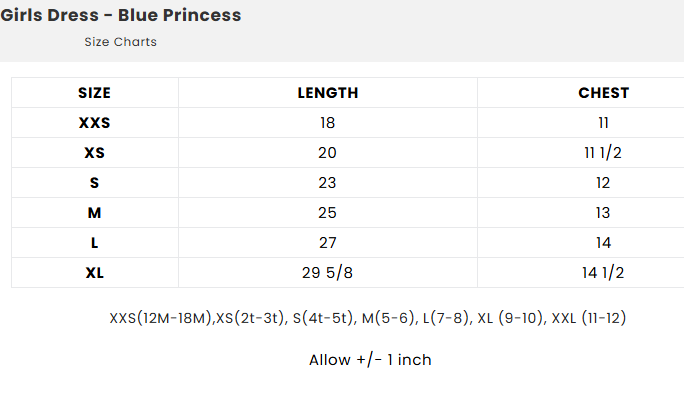The image size is (684, 400).
Task: Click the XS chest value 11 1/2
Action: [603, 153]
